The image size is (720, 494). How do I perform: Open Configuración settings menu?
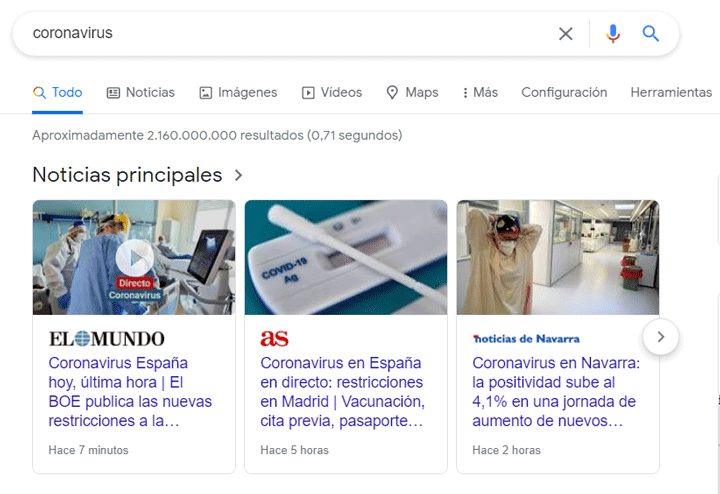(564, 92)
